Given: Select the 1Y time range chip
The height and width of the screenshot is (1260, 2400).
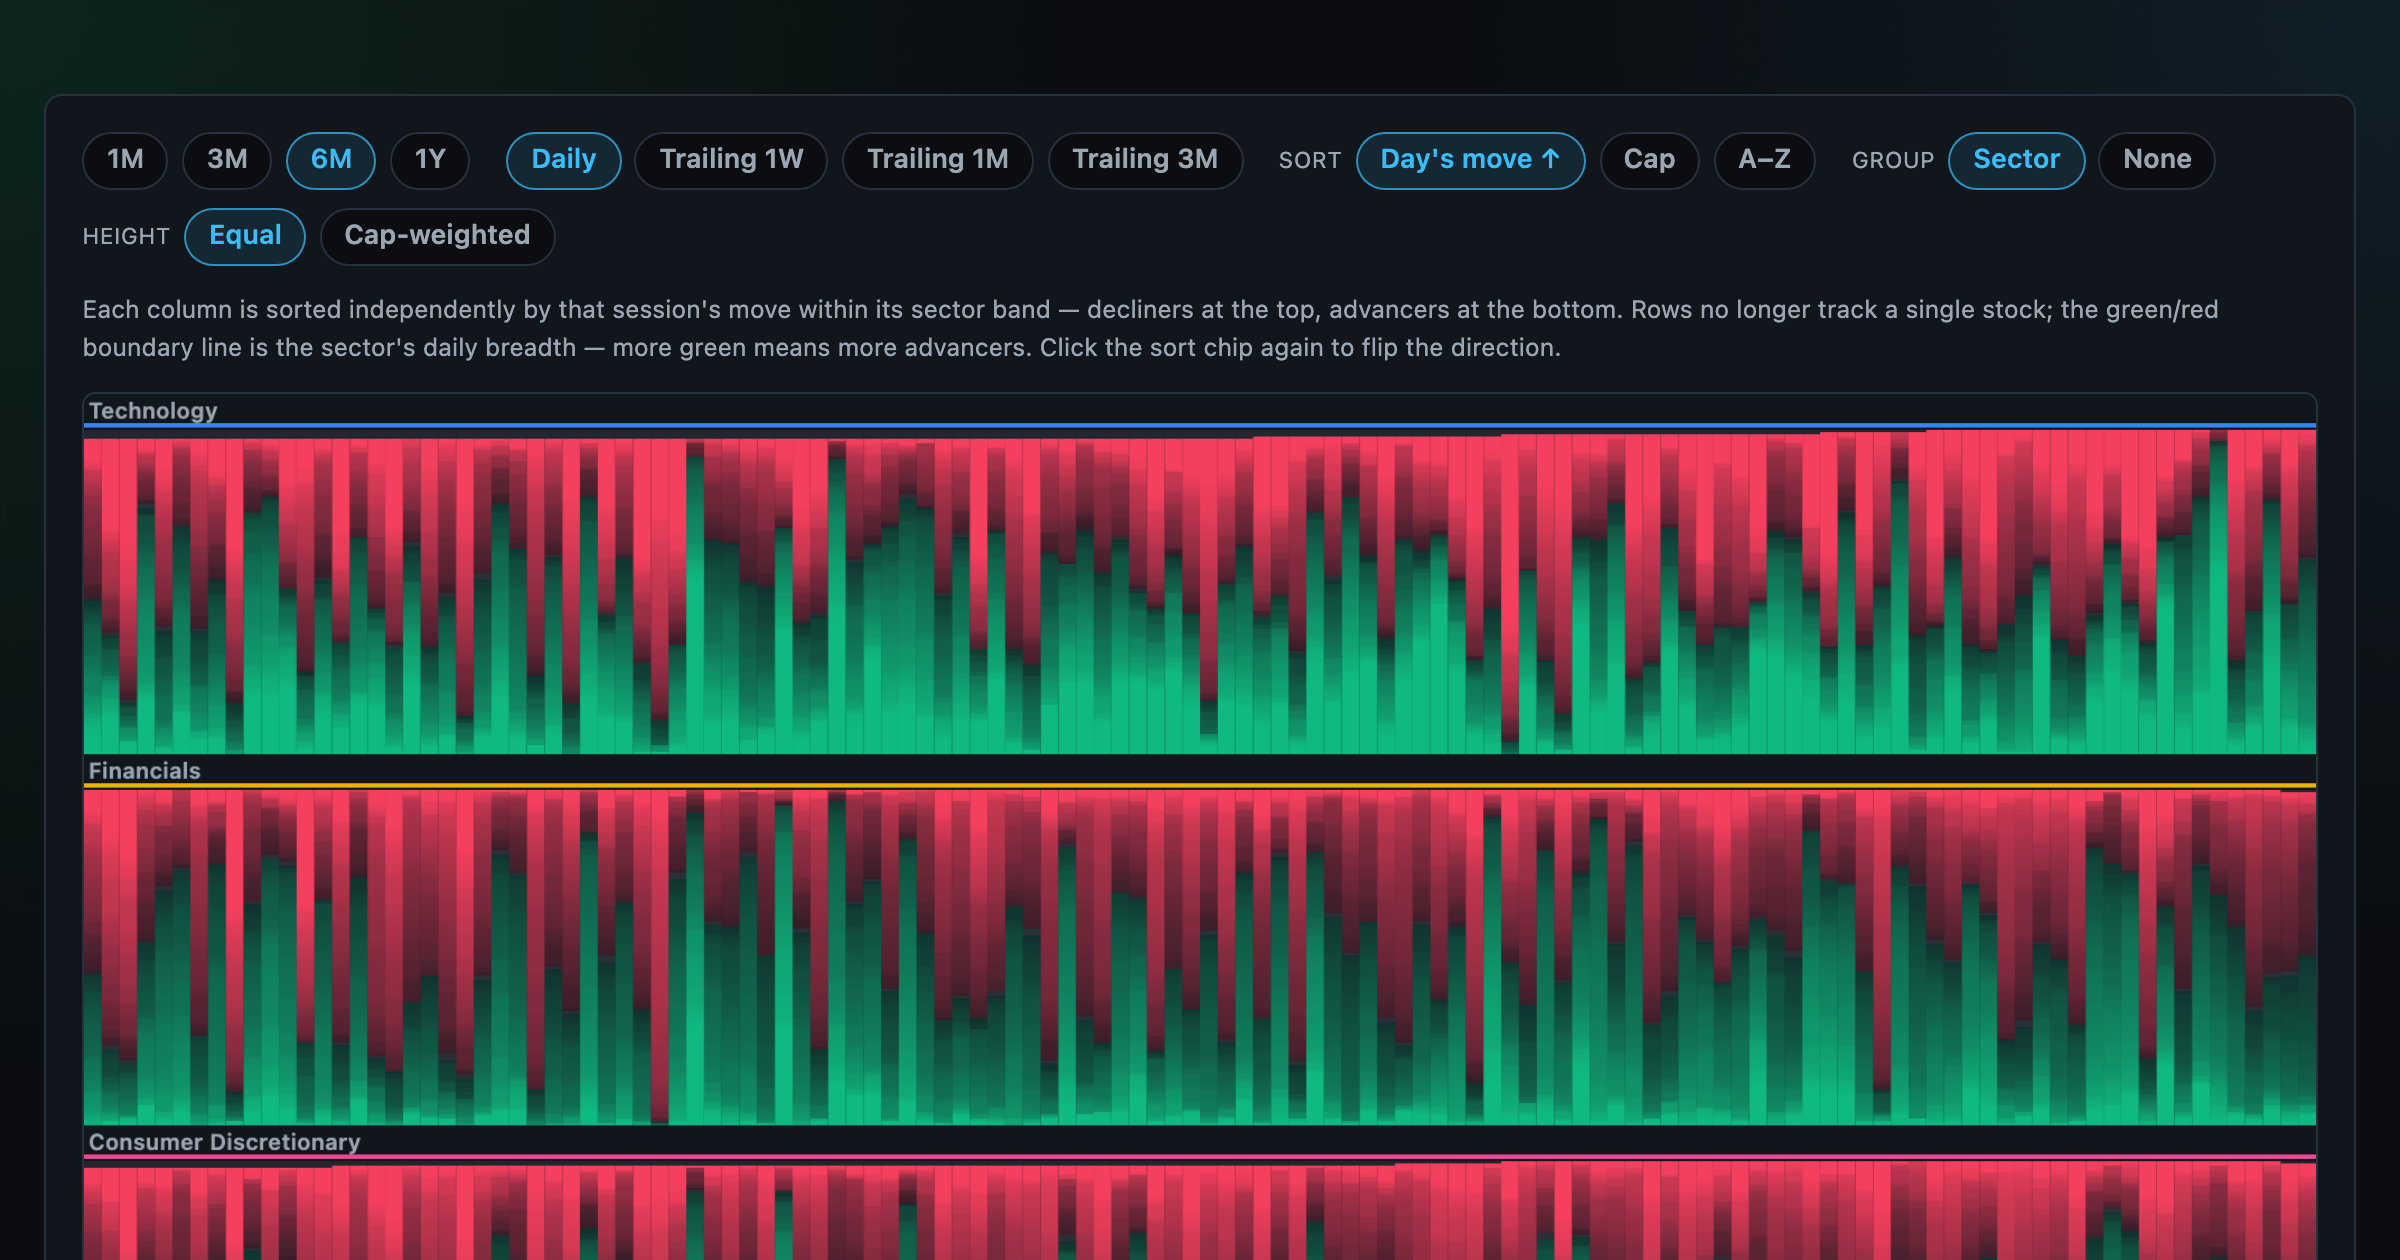Looking at the screenshot, I should [430, 160].
